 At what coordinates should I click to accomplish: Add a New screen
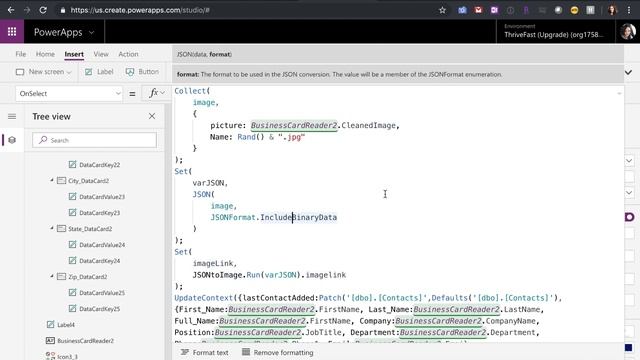pyautogui.click(x=43, y=72)
